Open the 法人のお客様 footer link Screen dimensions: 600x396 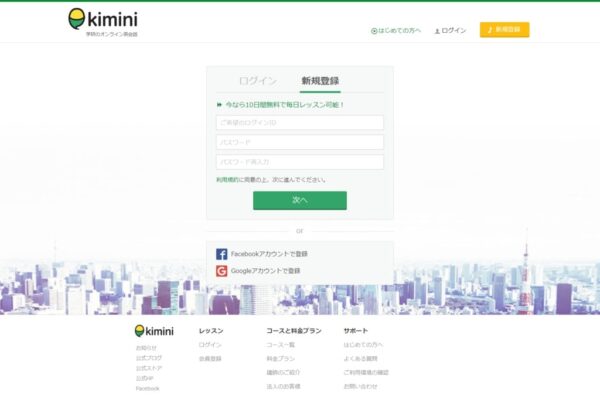click(283, 386)
